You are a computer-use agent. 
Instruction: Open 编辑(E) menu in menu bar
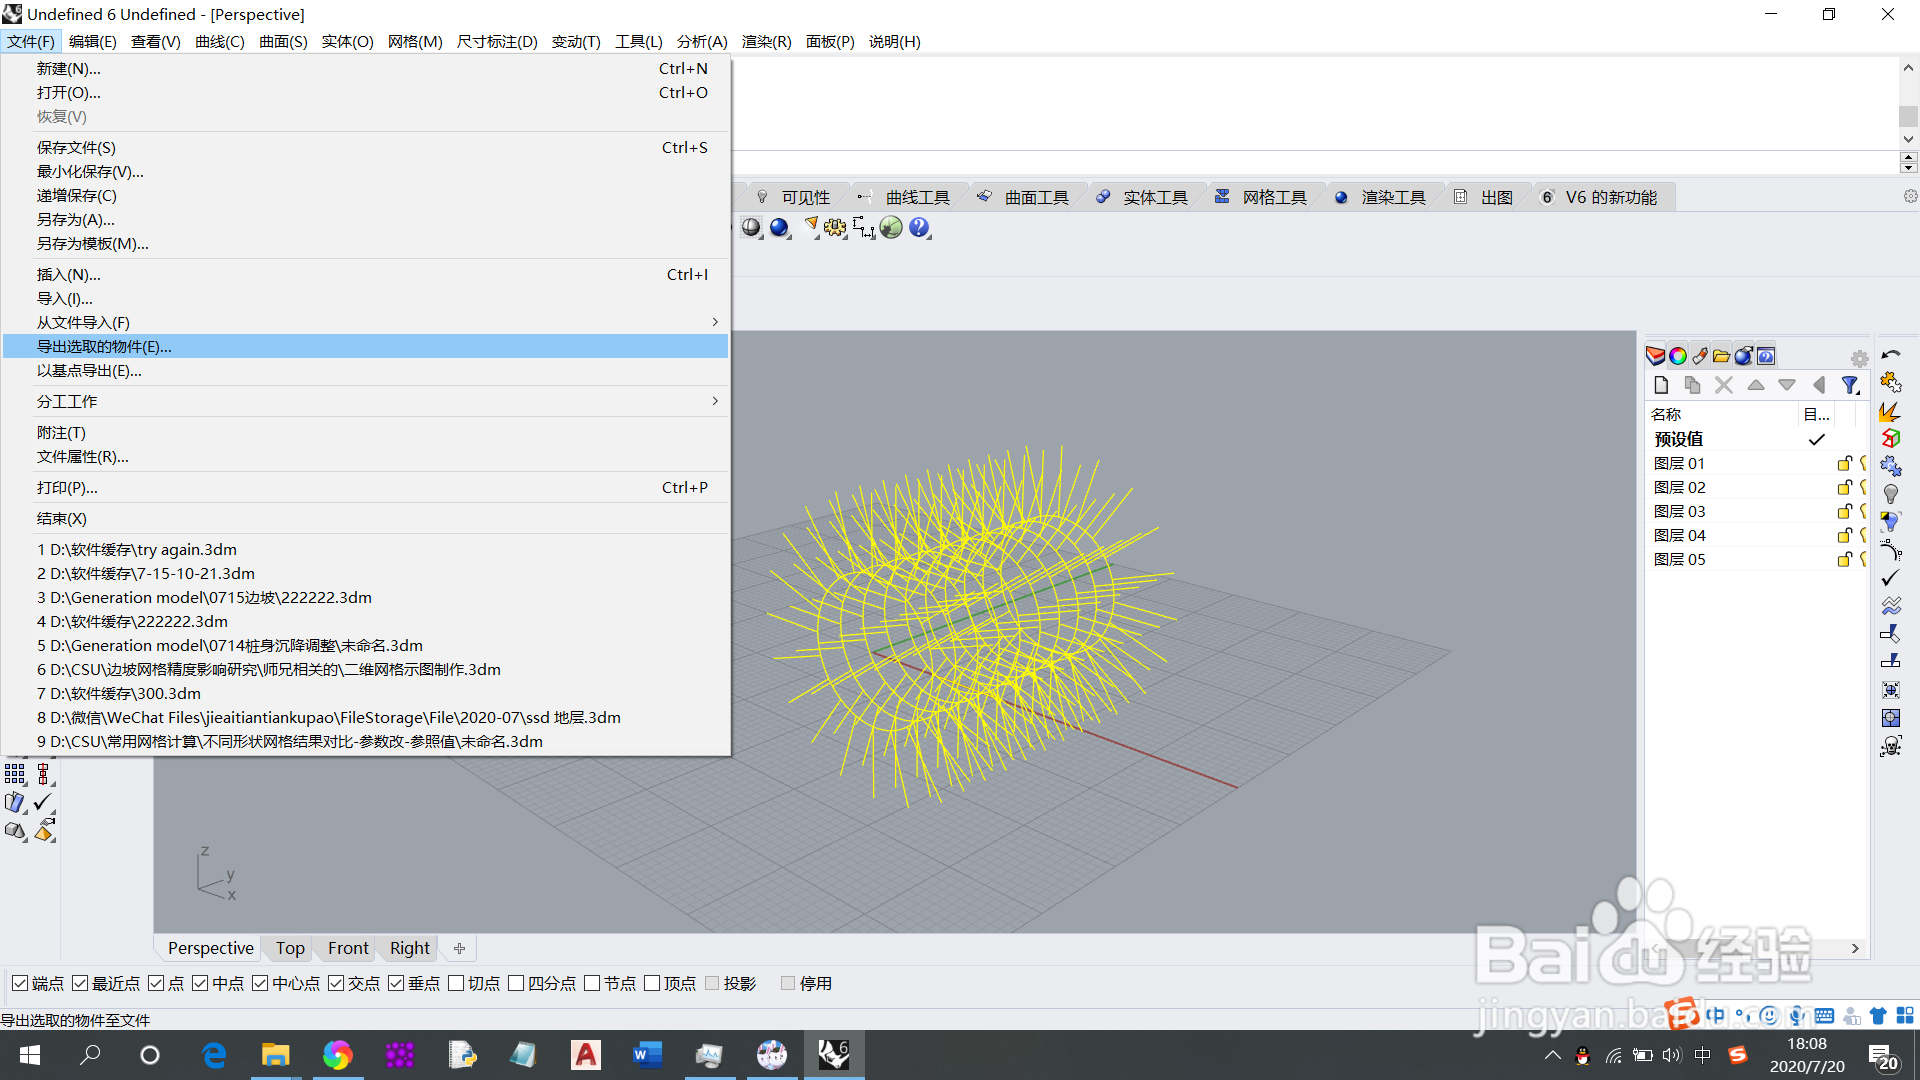tap(92, 41)
